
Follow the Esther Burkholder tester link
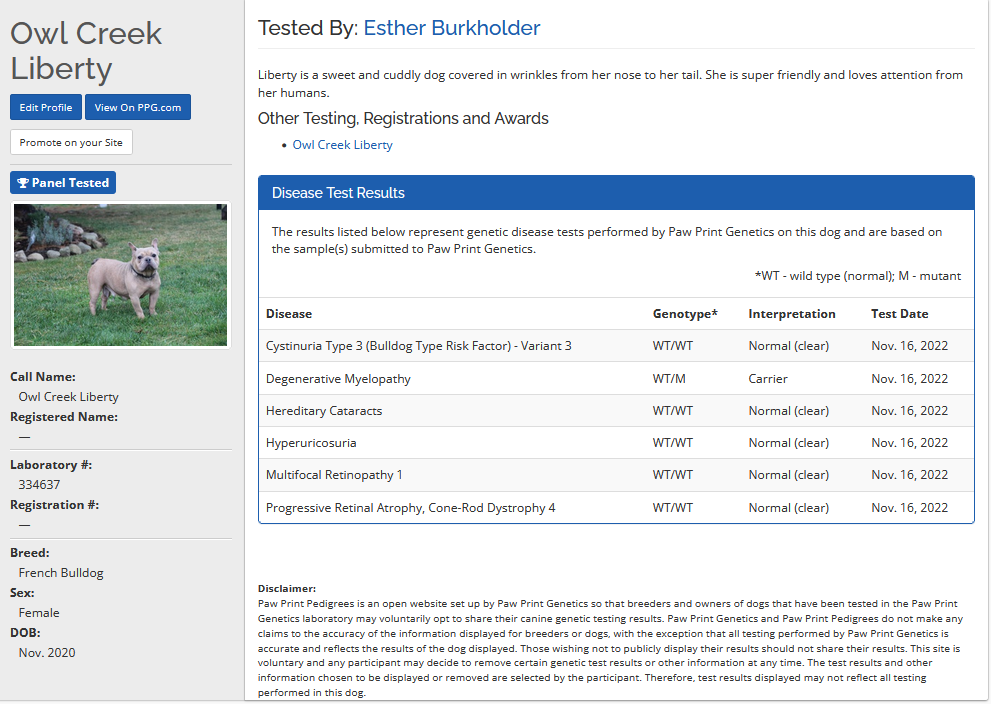coord(452,28)
